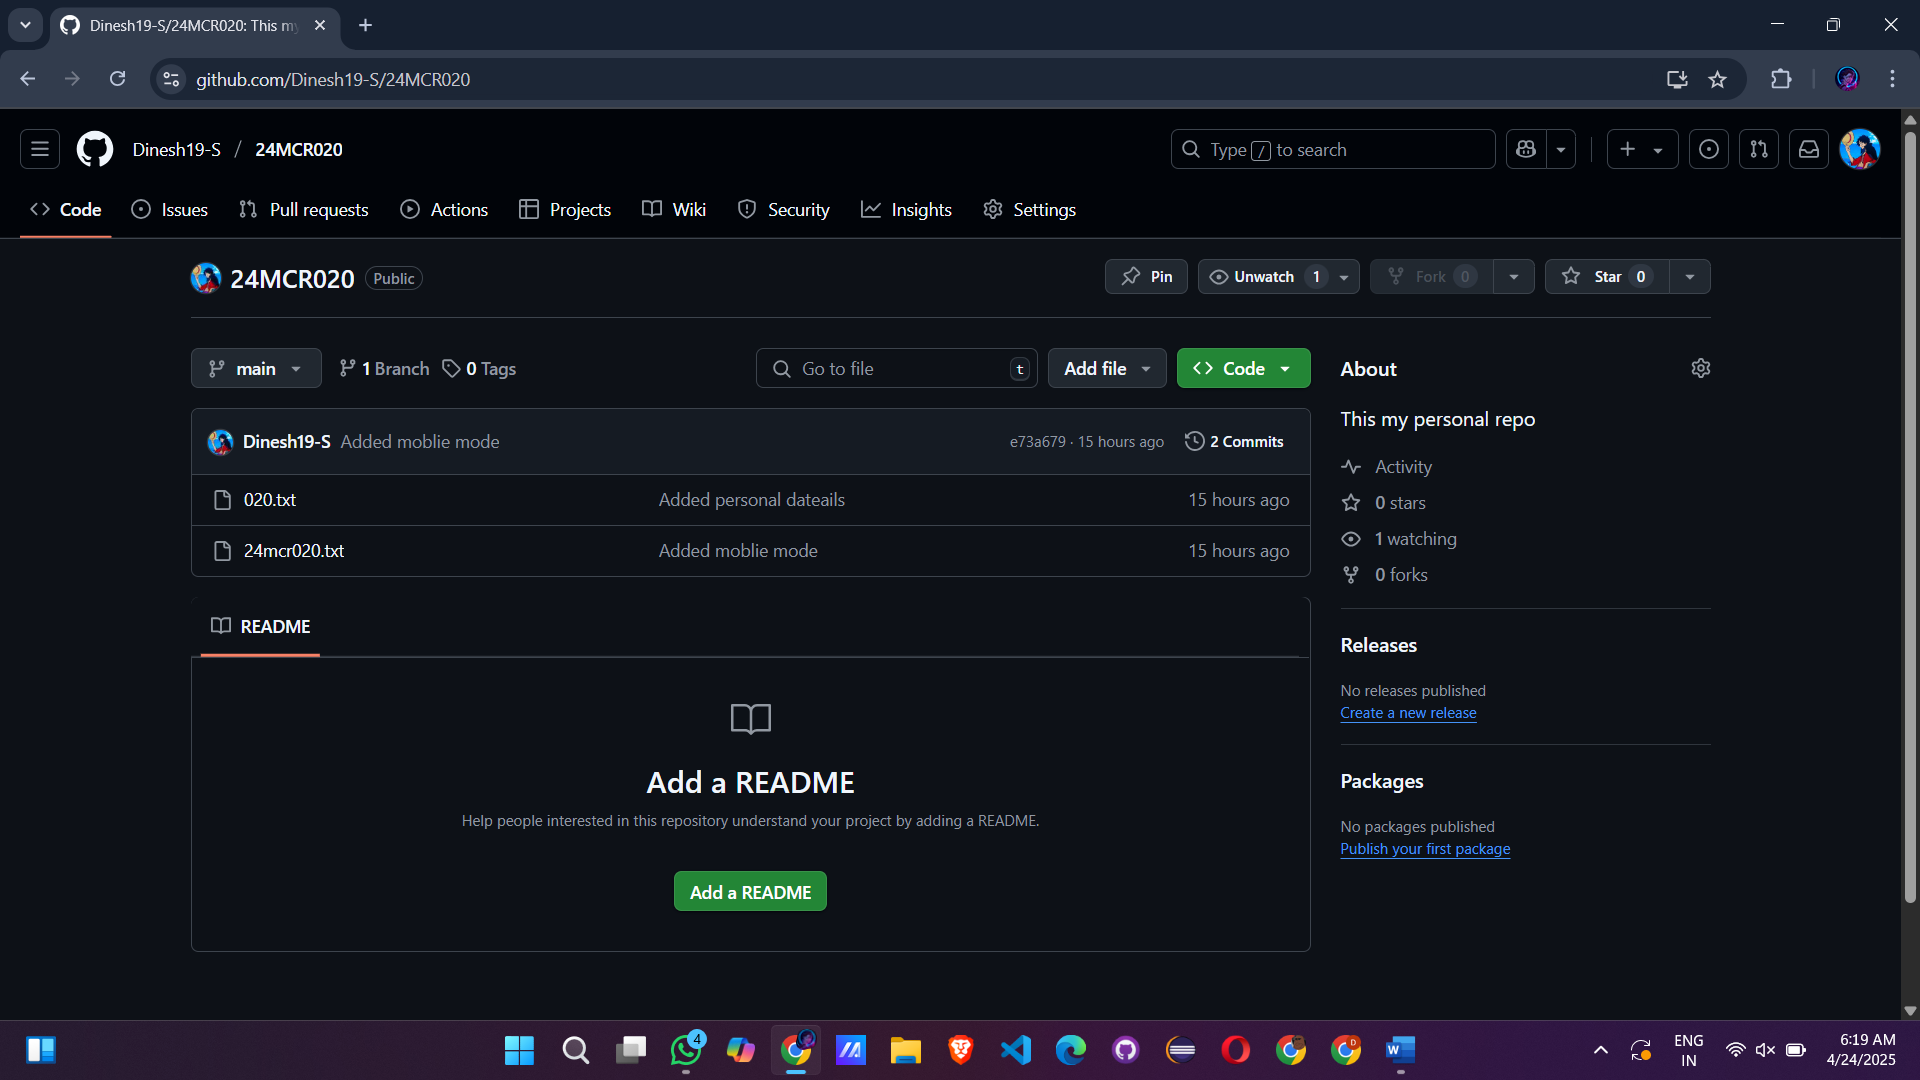Open the Insights tab
Image resolution: width=1920 pixels, height=1080 pixels.
906,210
